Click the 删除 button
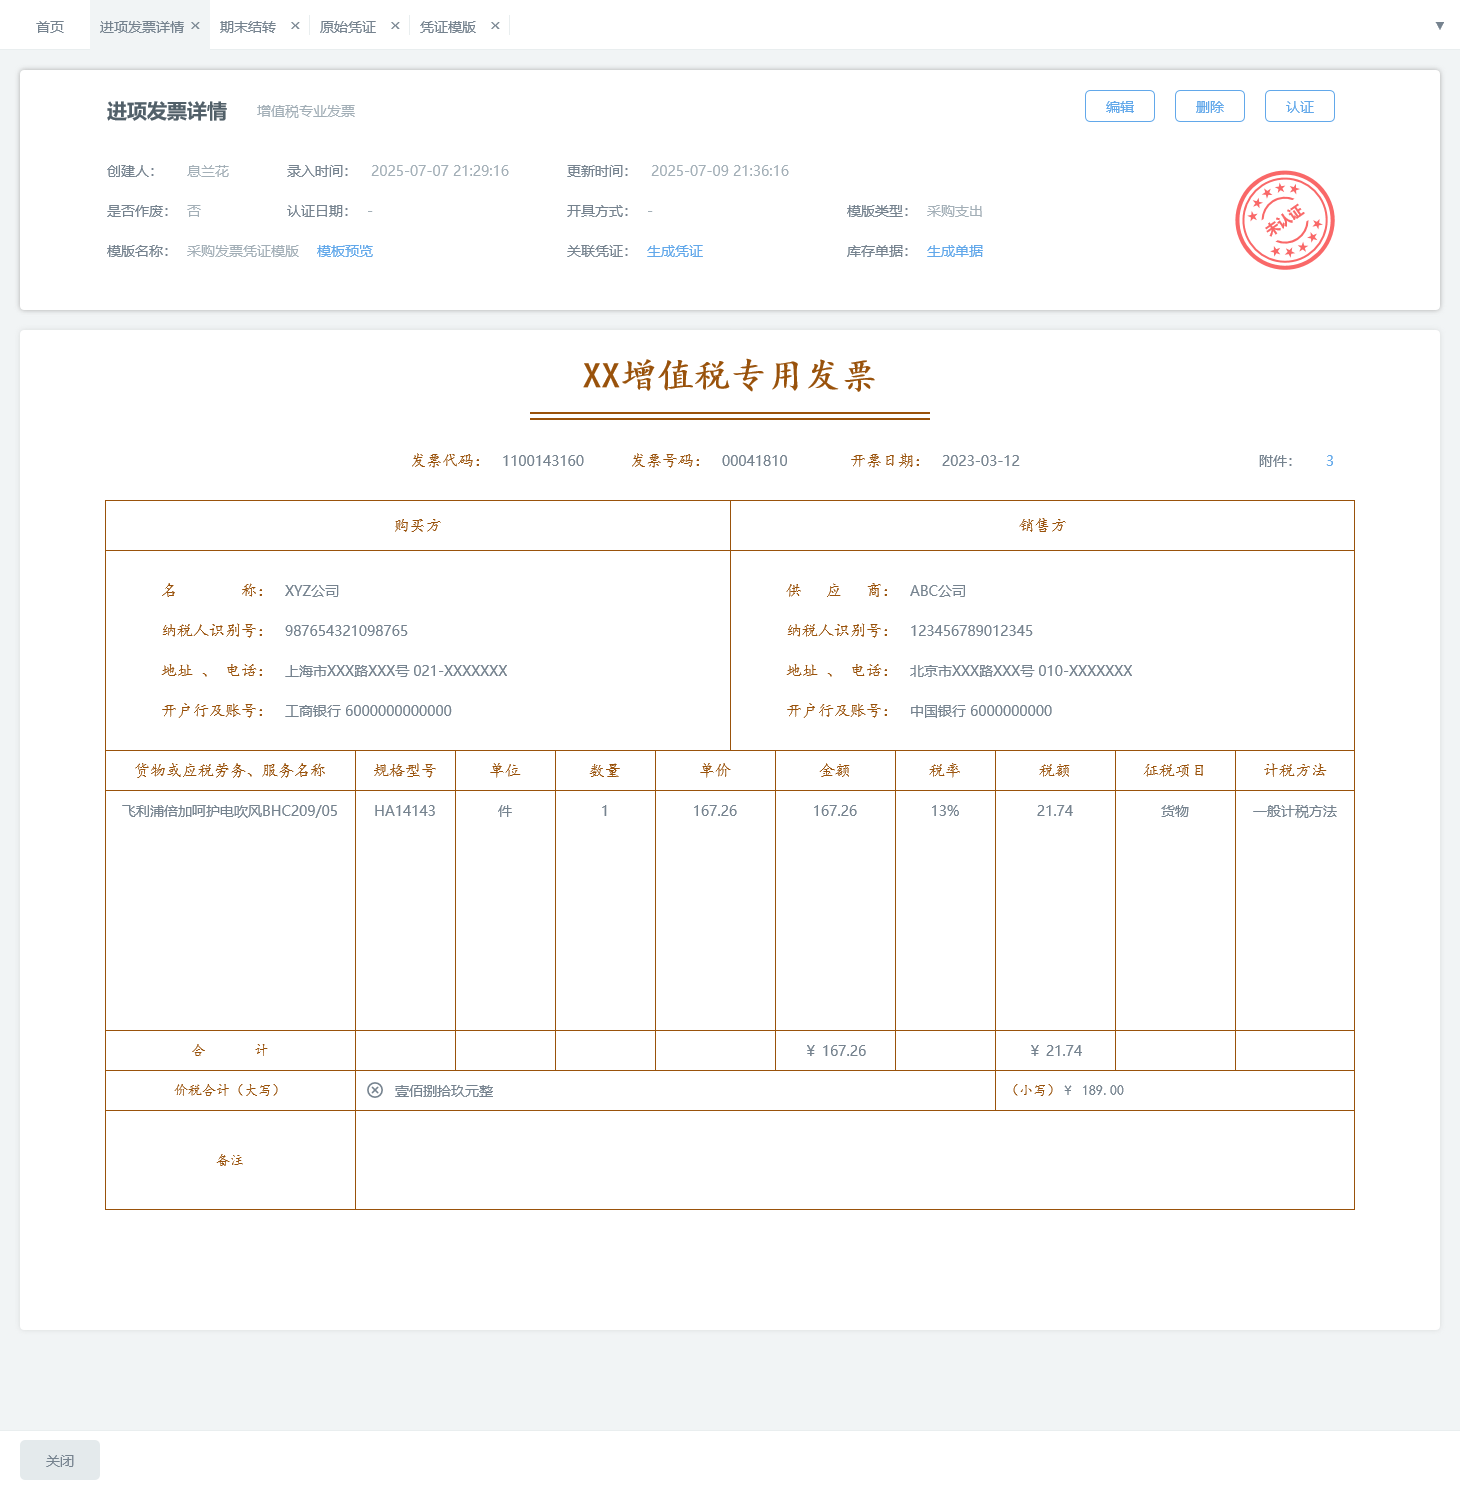The width and height of the screenshot is (1460, 1490). [1210, 106]
